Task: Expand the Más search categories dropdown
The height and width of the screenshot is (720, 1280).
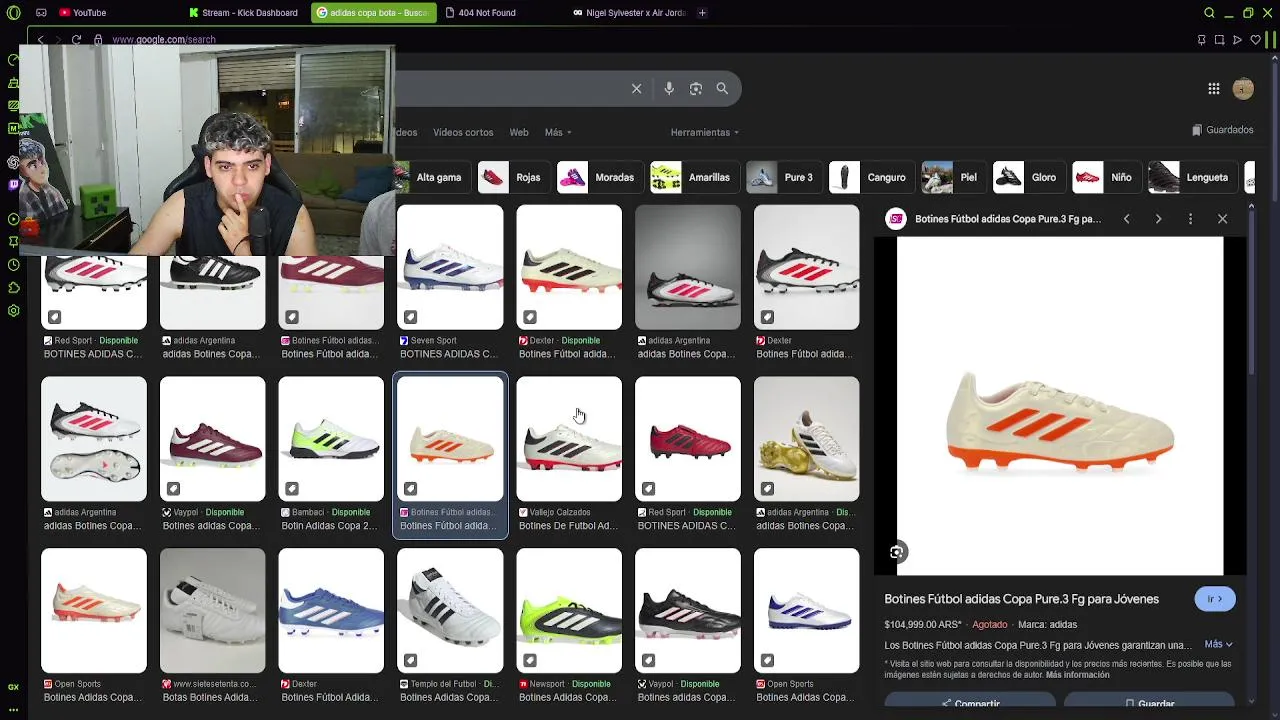Action: tap(558, 132)
